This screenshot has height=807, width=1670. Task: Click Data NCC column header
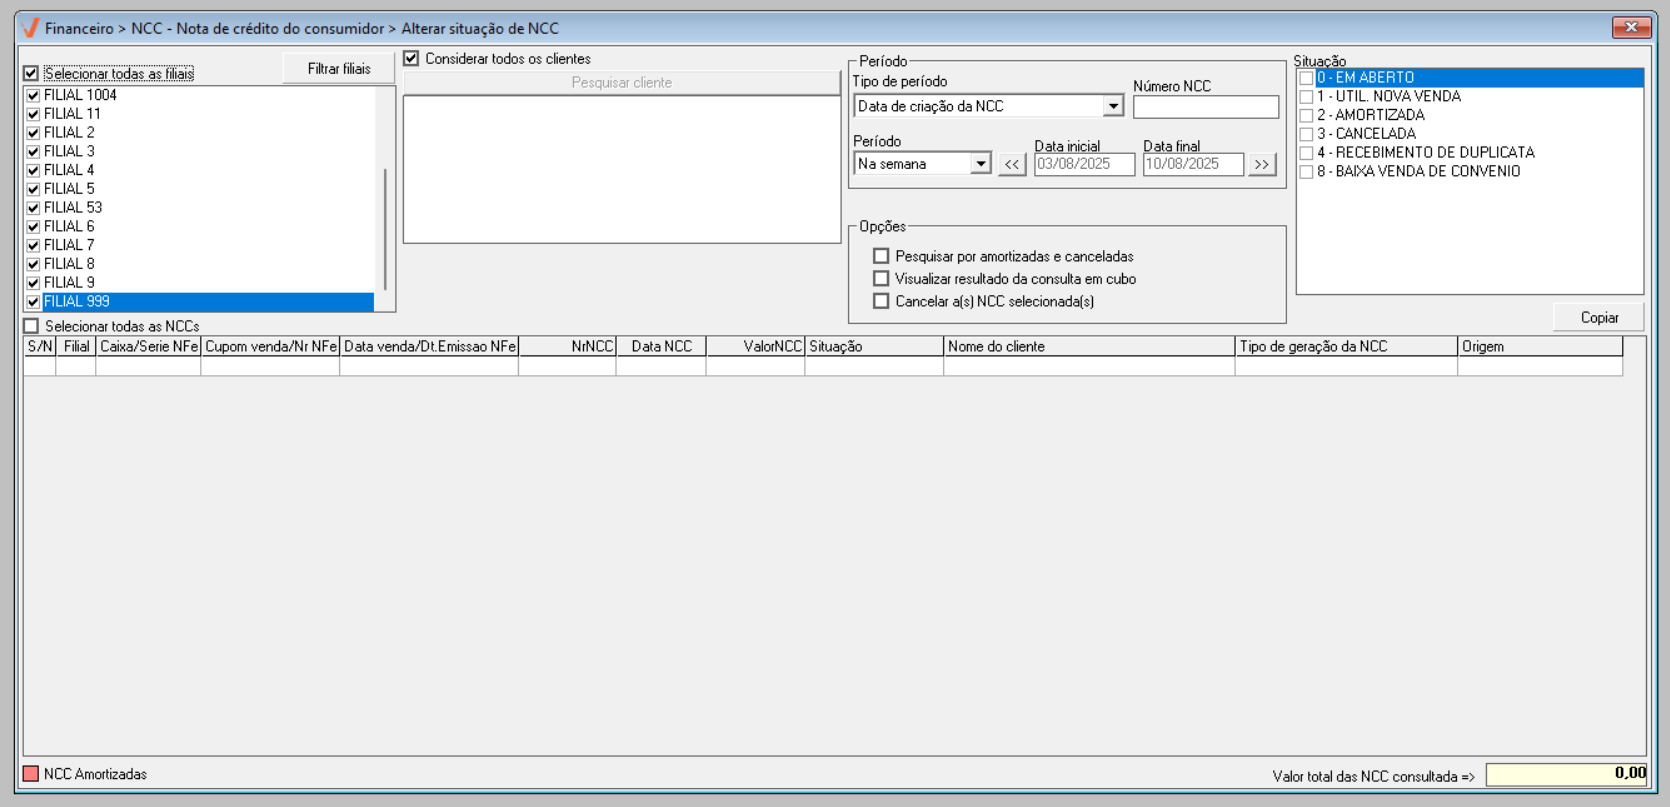coord(662,346)
